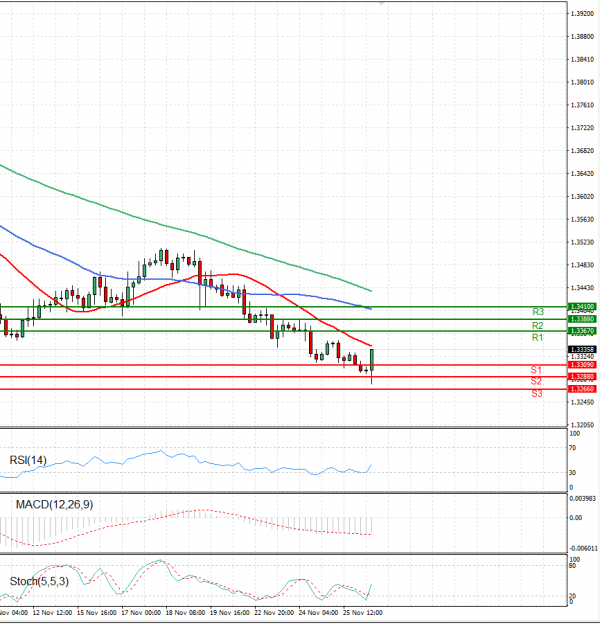Click the R1 resistance label

(x=538, y=337)
